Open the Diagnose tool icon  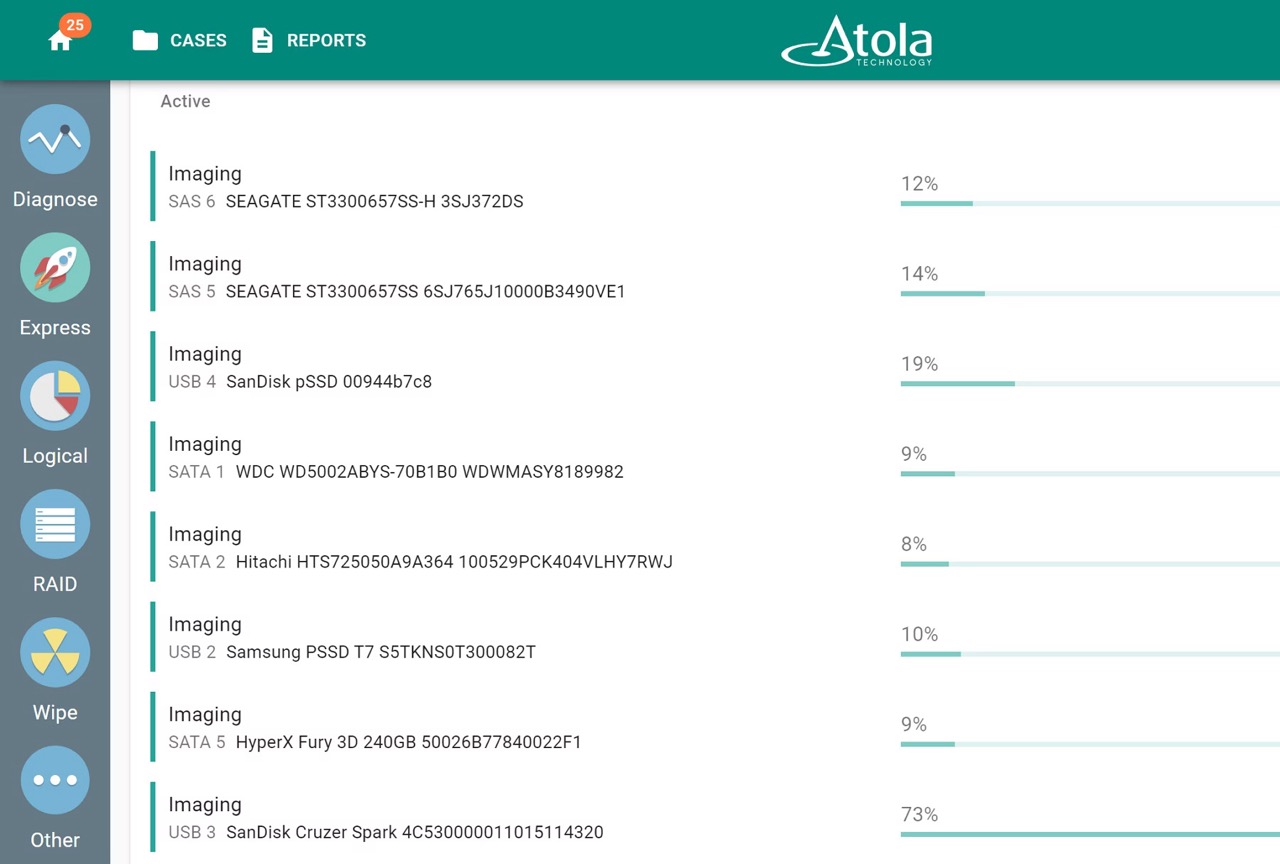[x=55, y=139]
